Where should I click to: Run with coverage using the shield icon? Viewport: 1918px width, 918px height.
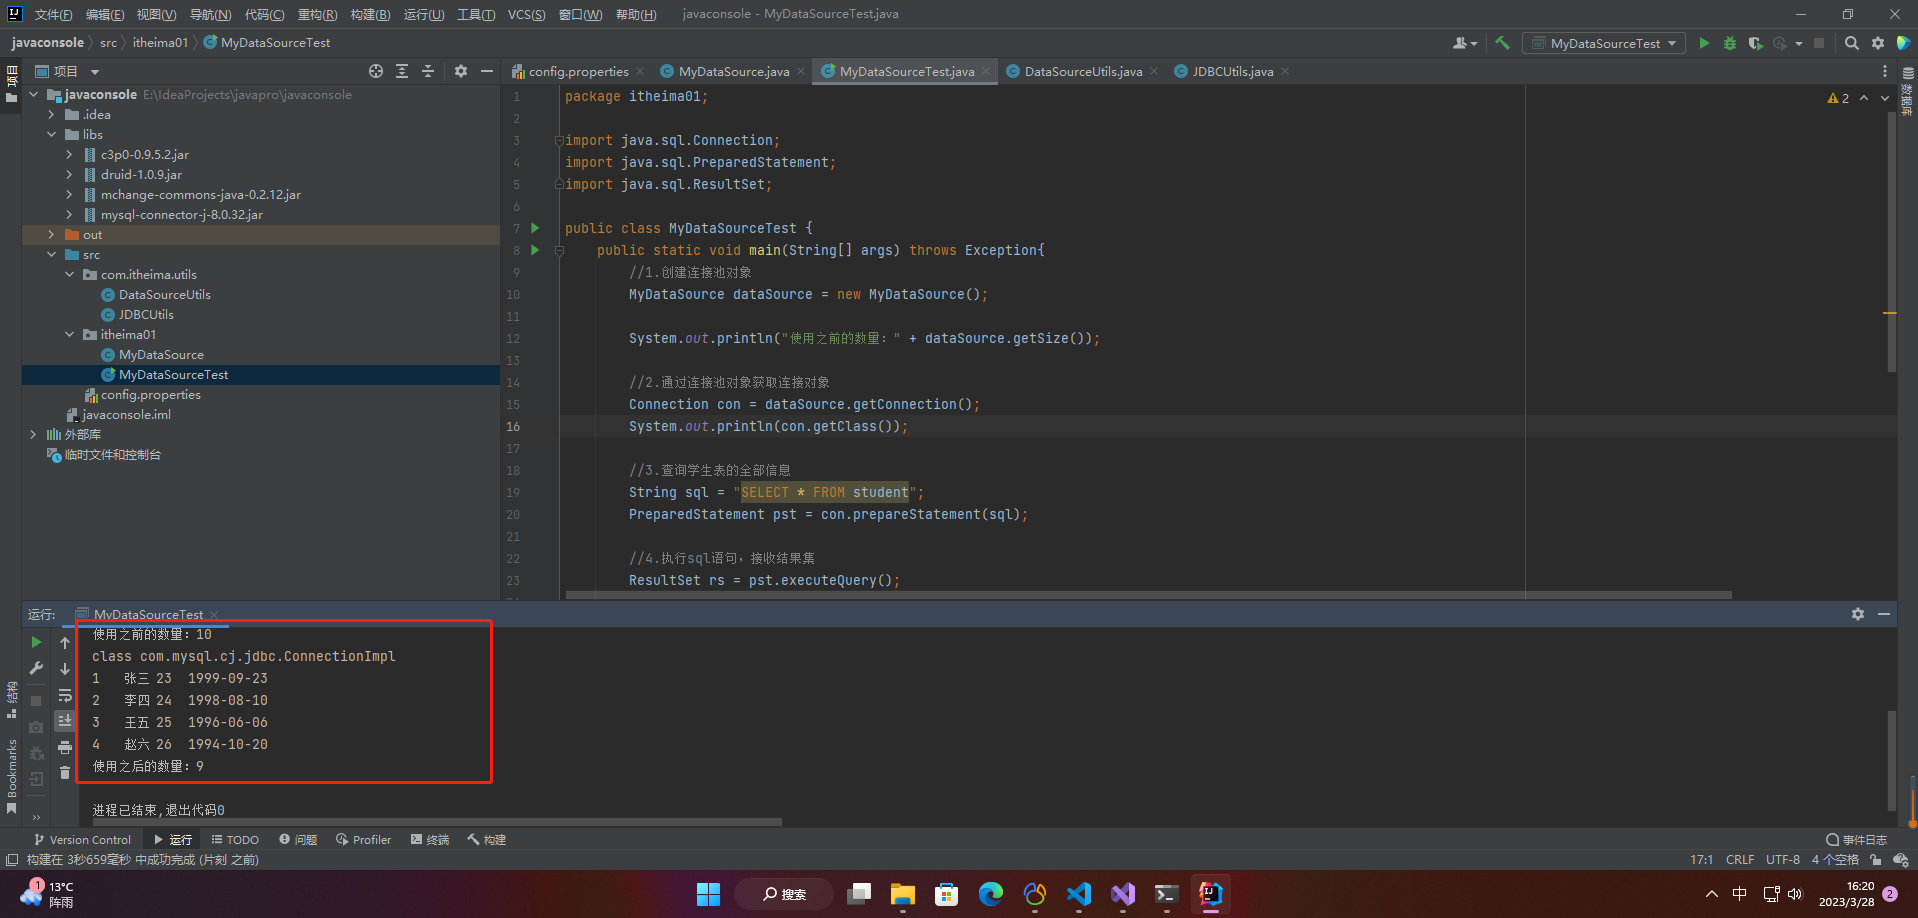coord(1755,43)
